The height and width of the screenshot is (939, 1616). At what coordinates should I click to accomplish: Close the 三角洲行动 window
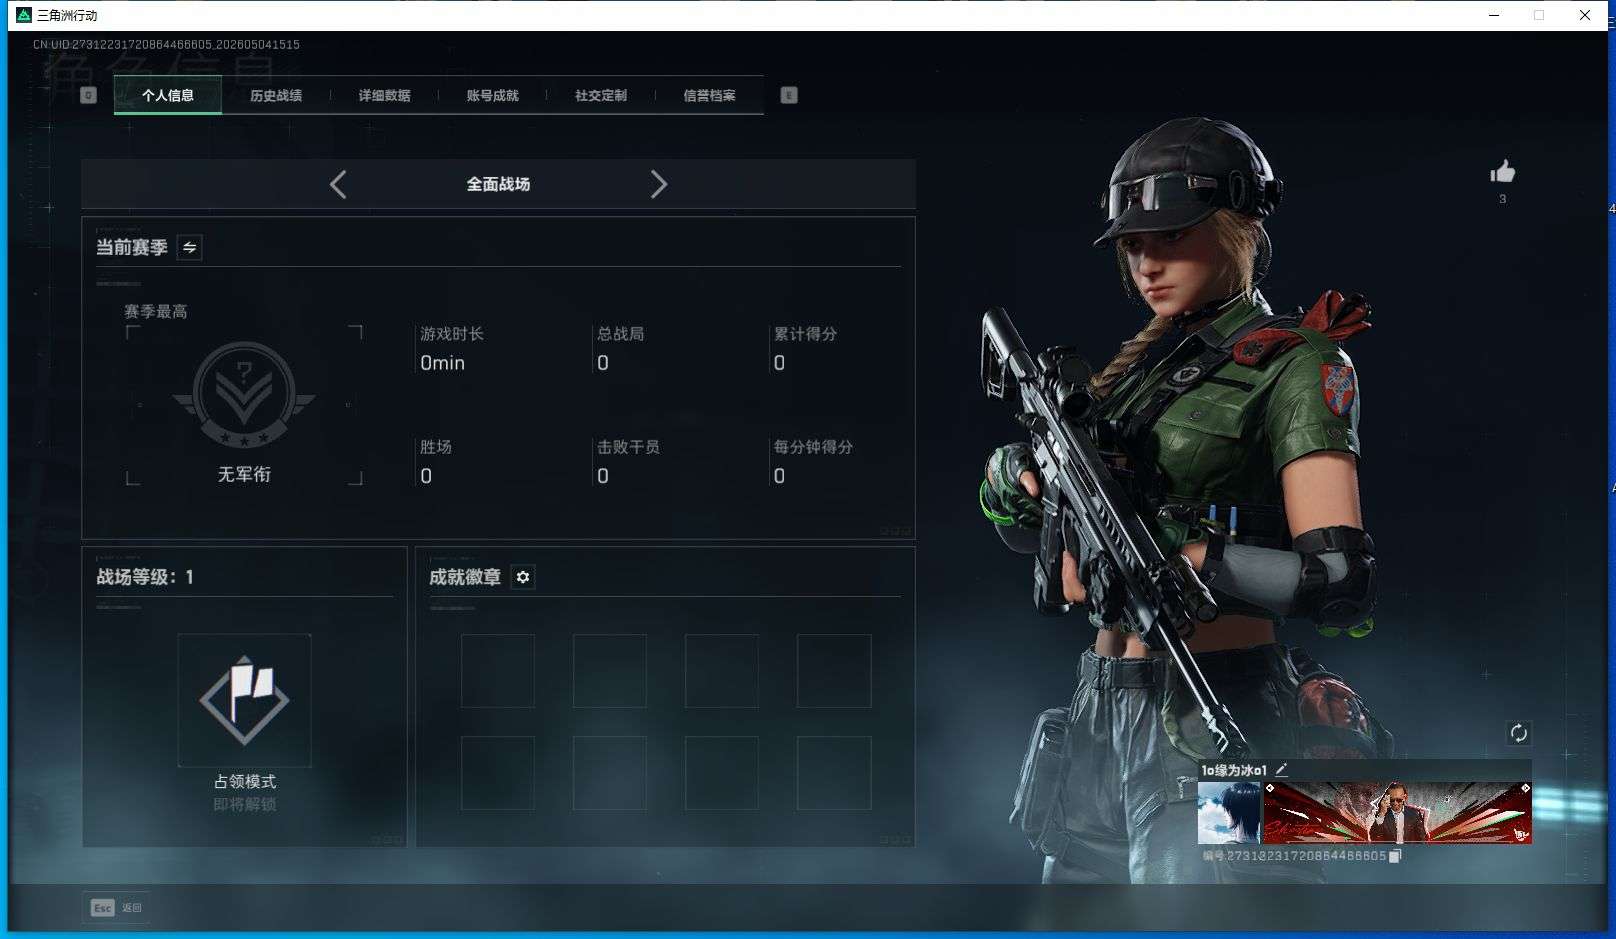(1585, 15)
